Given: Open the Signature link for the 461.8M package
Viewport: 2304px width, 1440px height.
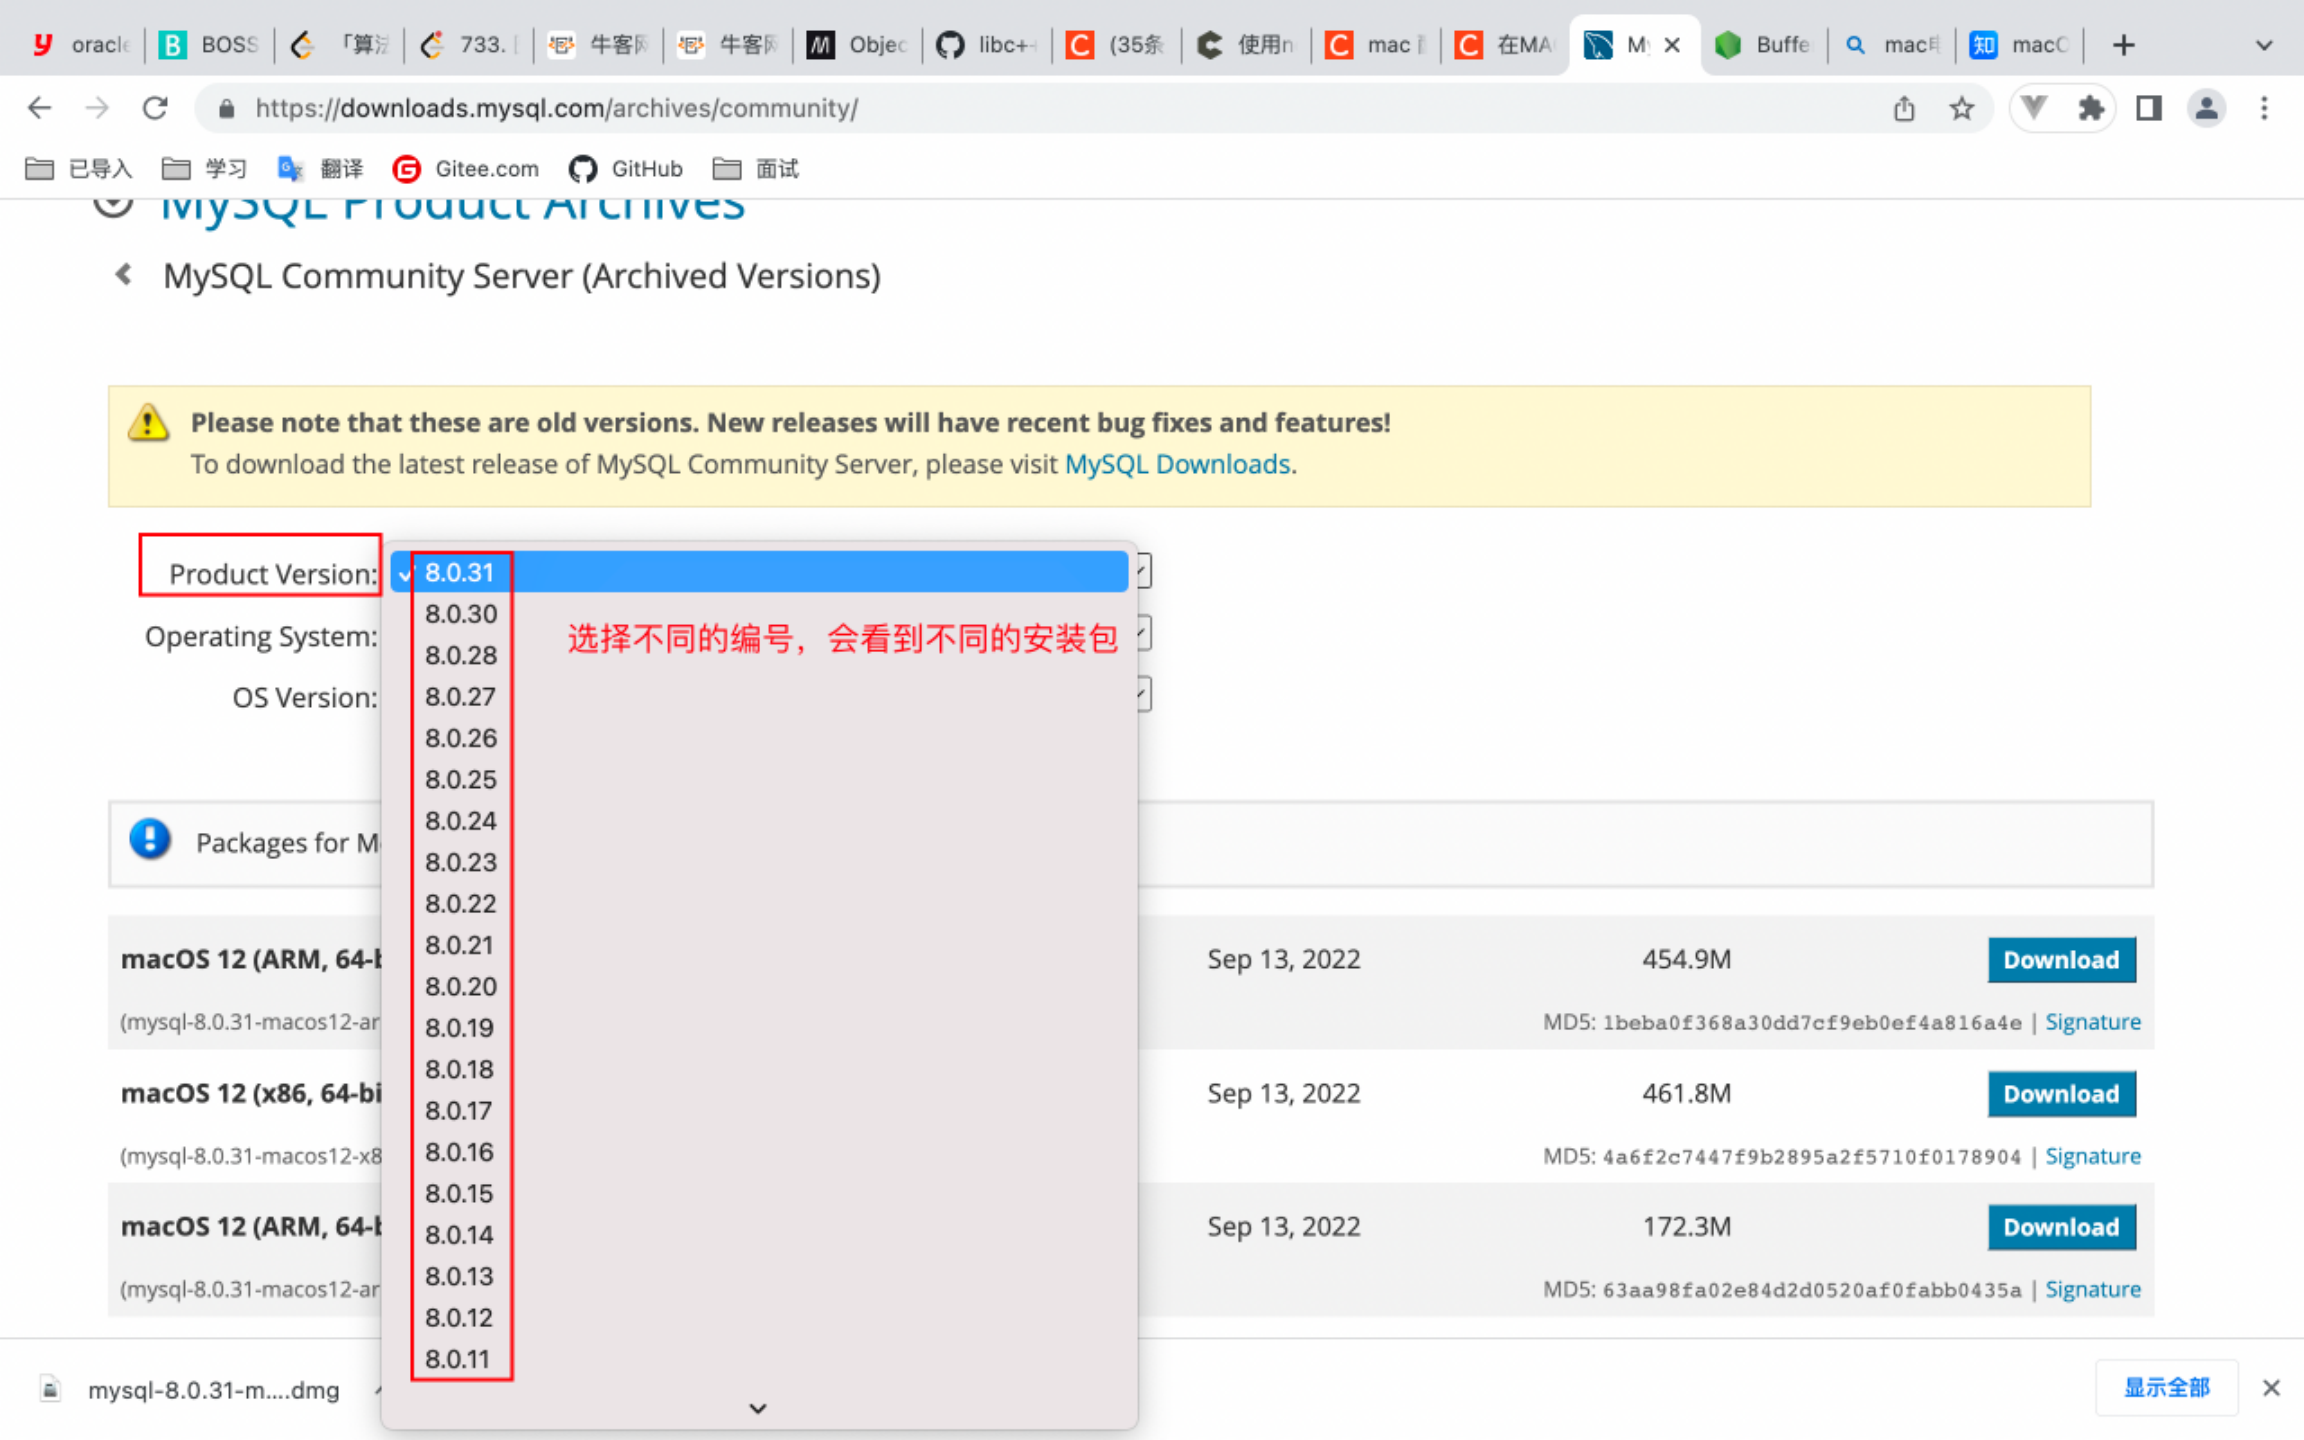Looking at the screenshot, I should point(2092,1156).
